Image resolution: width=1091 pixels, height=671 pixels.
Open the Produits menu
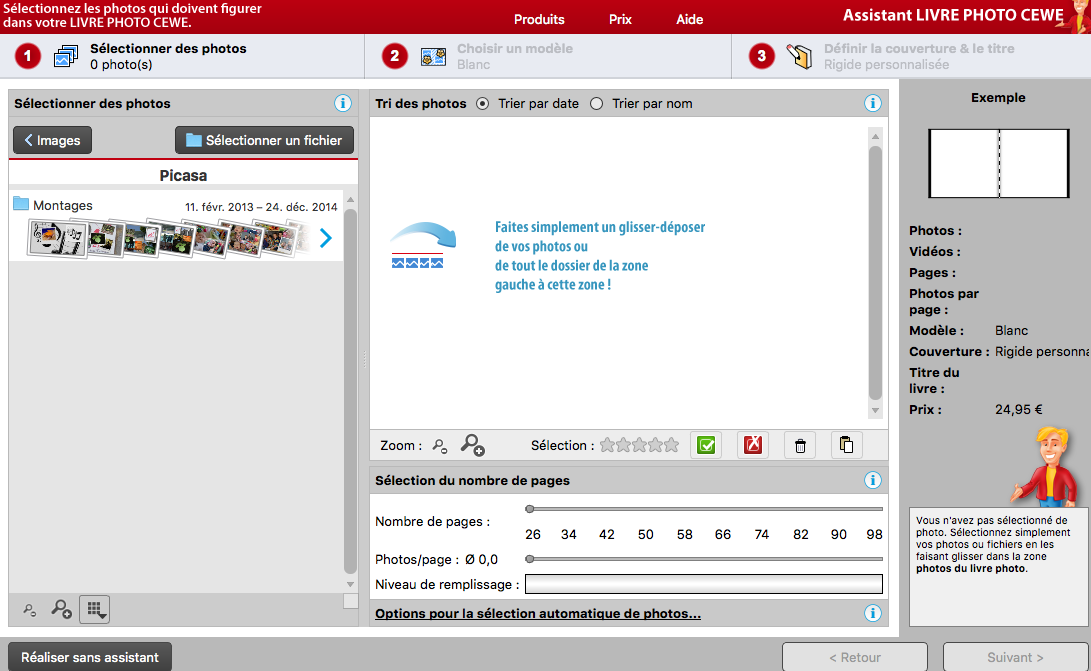point(539,19)
